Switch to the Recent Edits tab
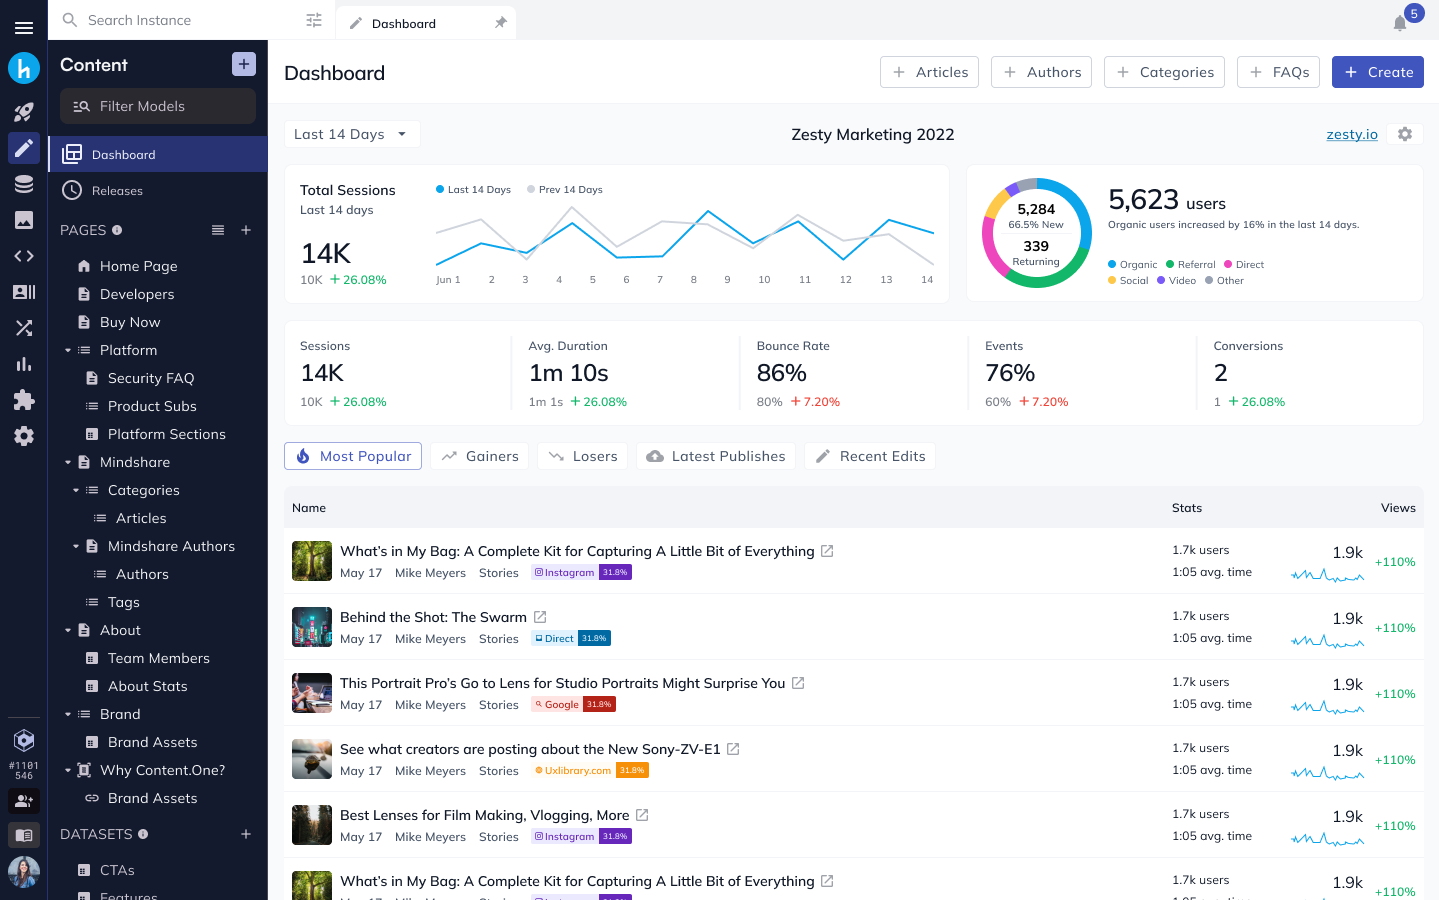Viewport: 1439px width, 900px height. [x=869, y=456]
